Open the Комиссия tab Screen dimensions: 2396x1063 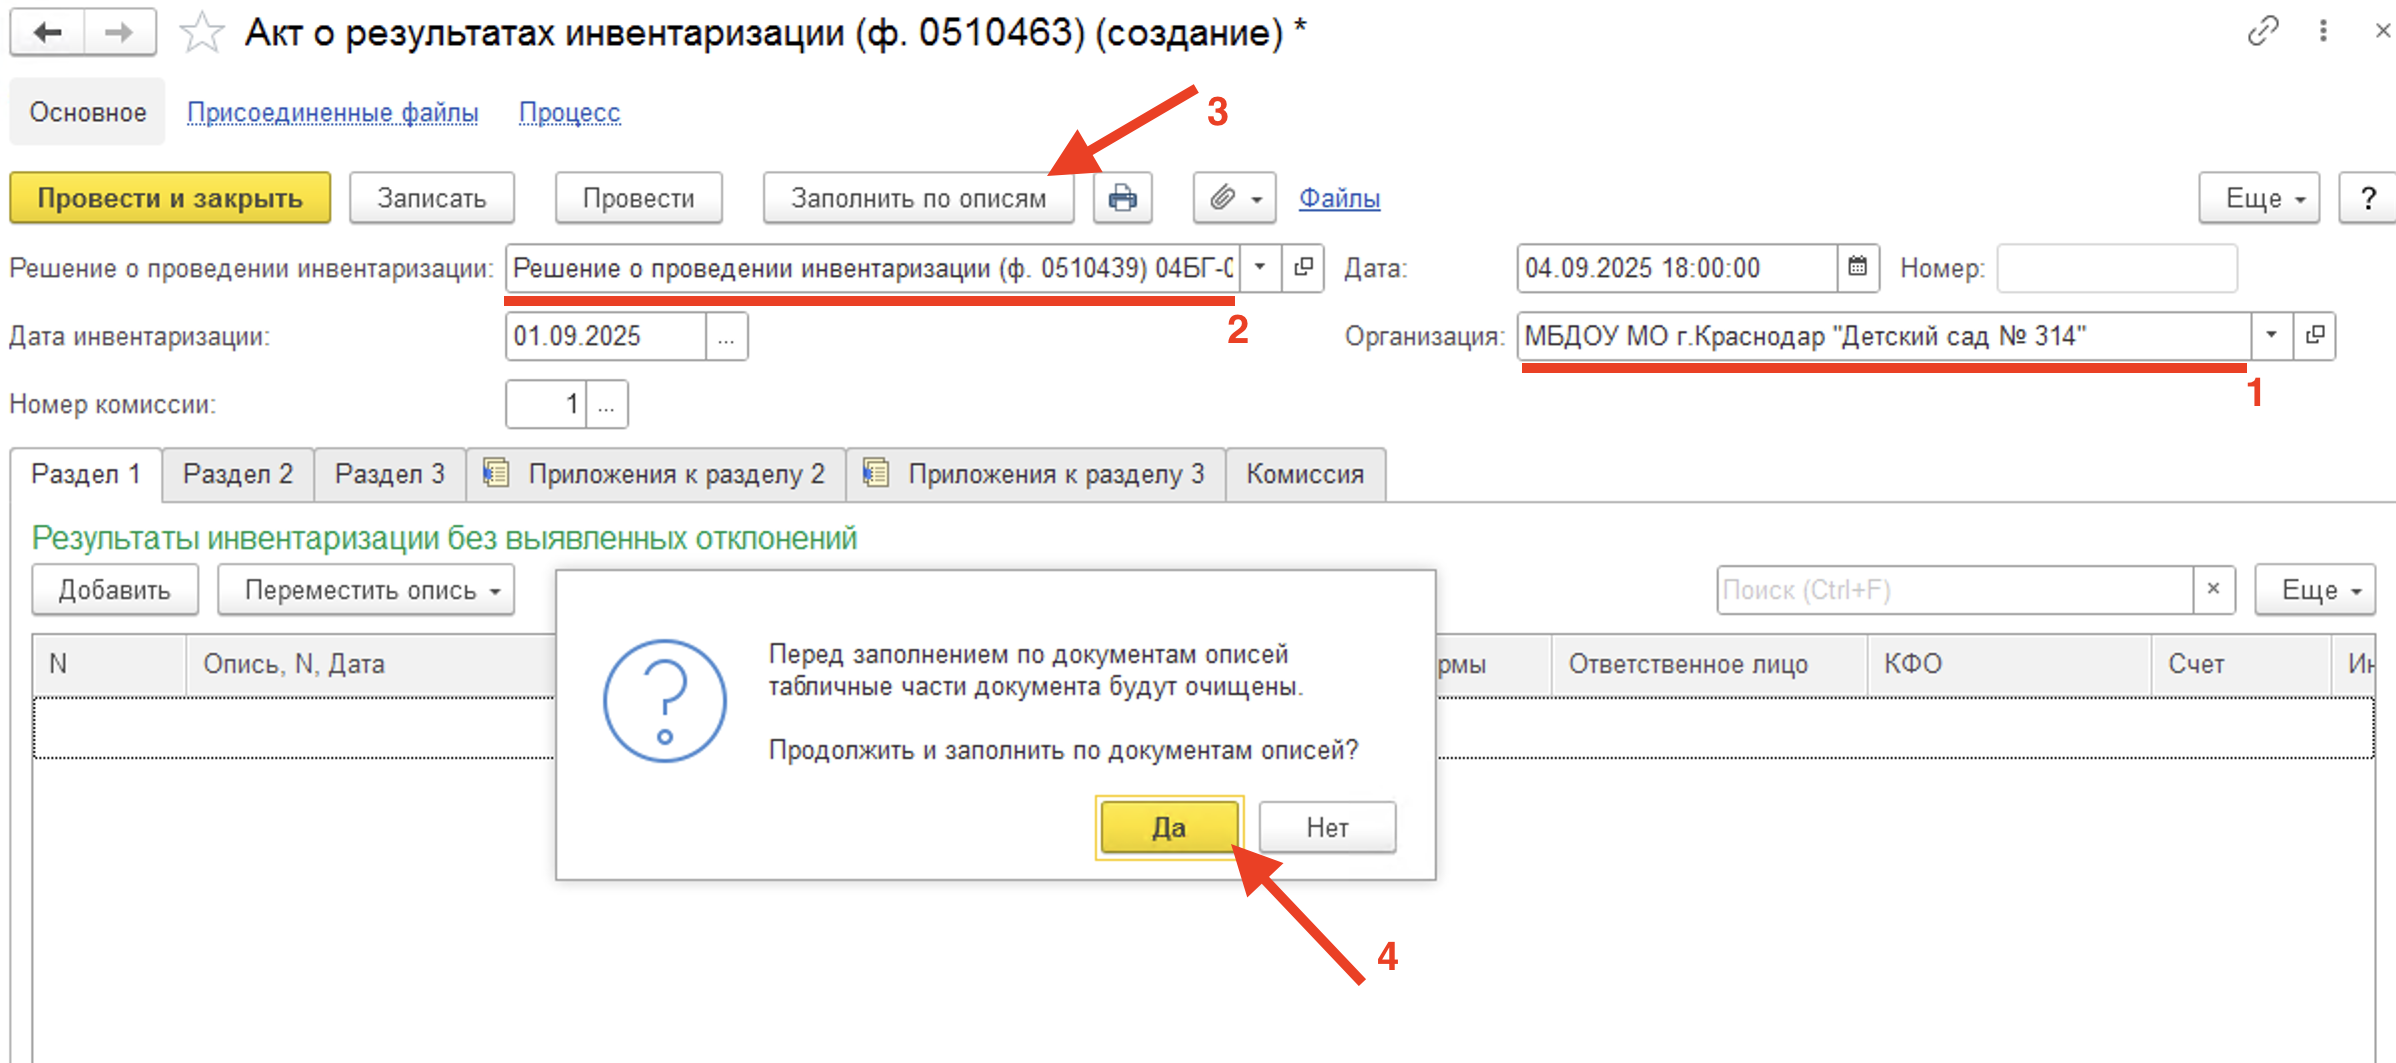tap(1304, 474)
